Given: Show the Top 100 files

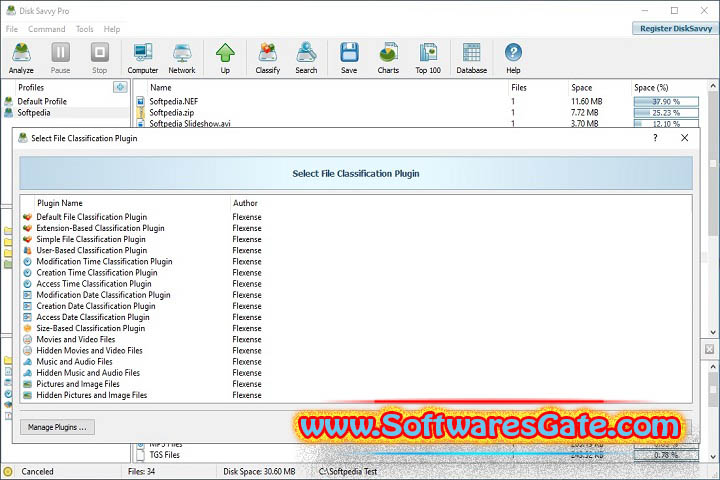Looking at the screenshot, I should pos(428,58).
